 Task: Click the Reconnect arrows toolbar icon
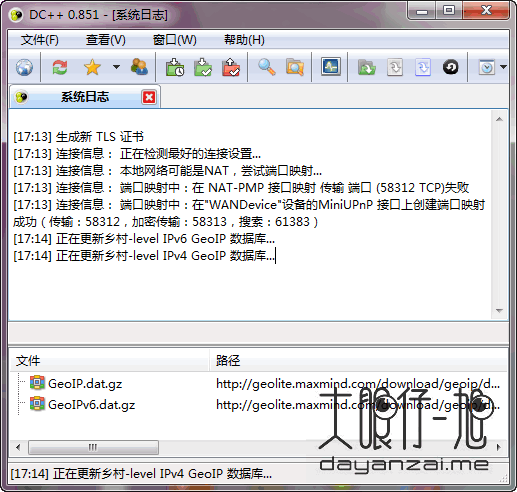60,67
